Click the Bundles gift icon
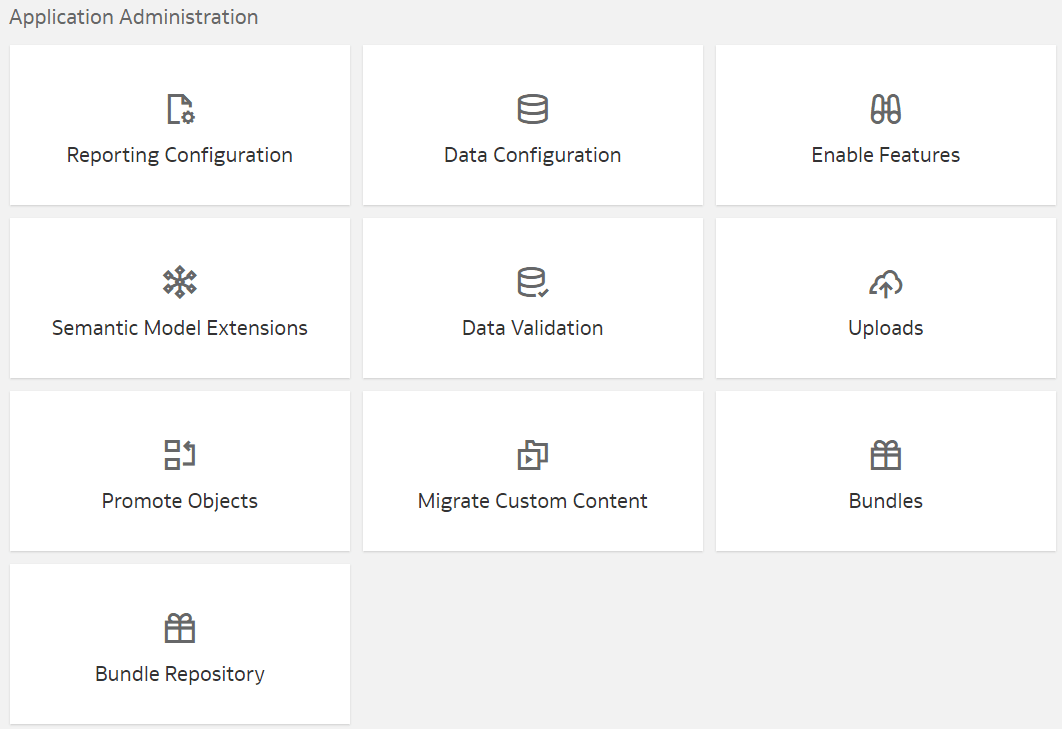The image size is (1062, 729). (885, 454)
